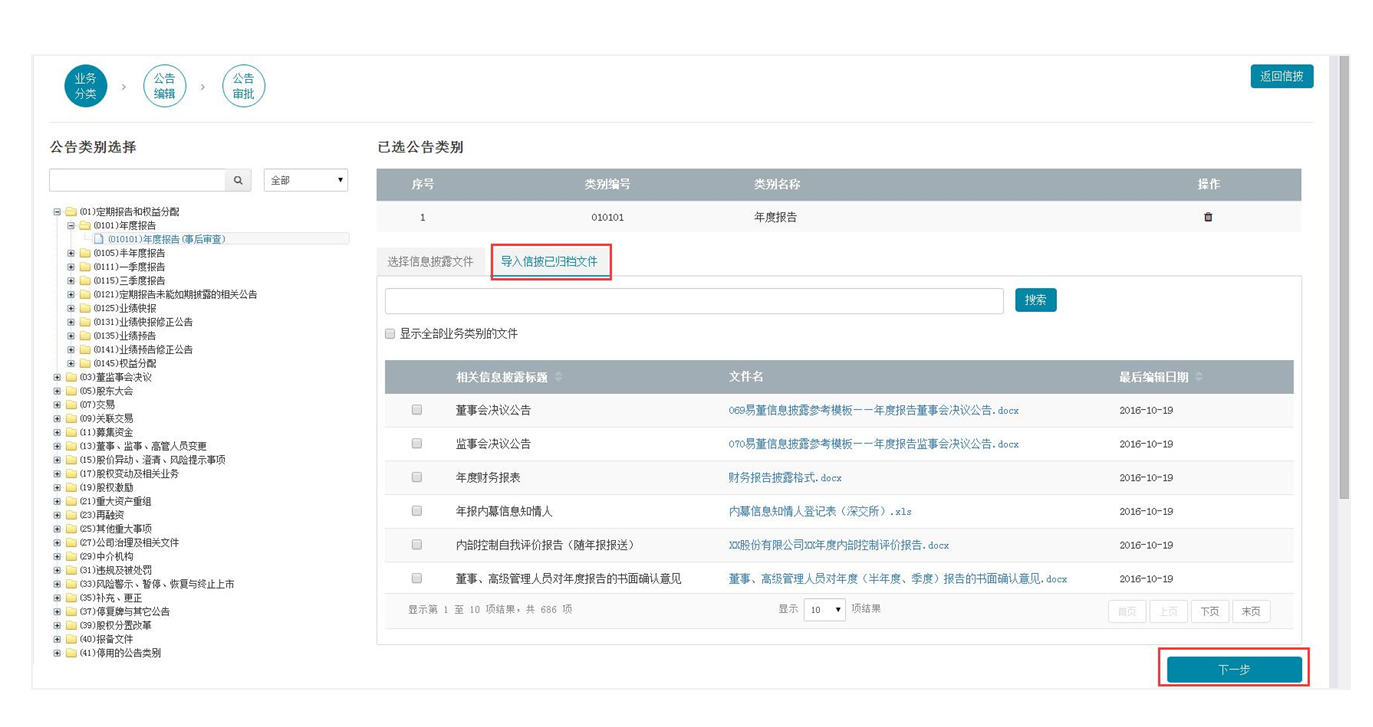The width and height of the screenshot is (1373, 727).
Task: Click folder icon of (07)交易
Action: [71, 405]
